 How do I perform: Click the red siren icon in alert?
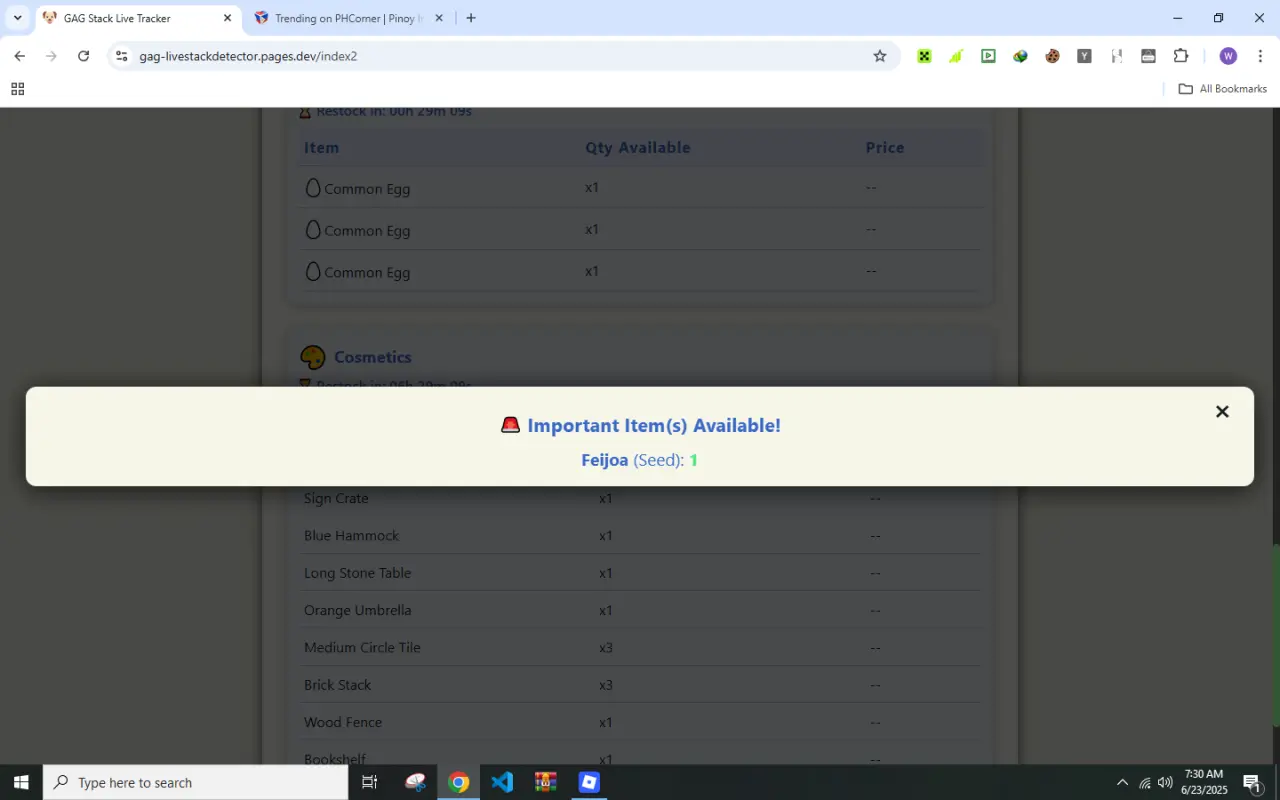point(510,425)
